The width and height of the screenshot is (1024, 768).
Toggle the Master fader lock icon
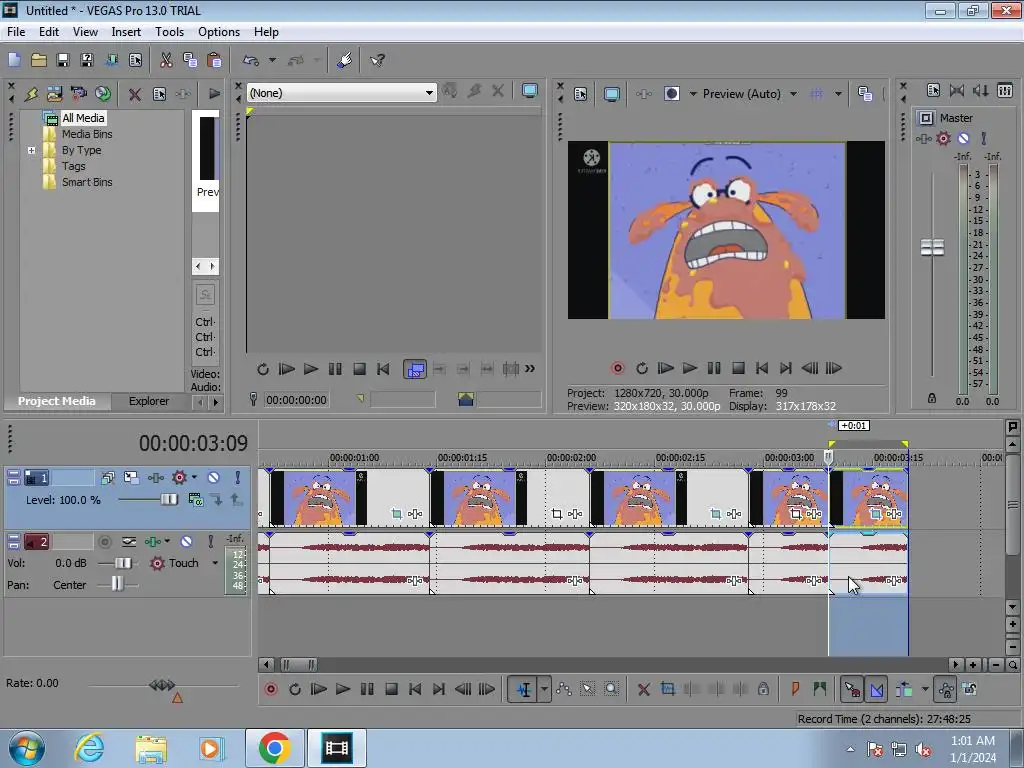(x=932, y=398)
